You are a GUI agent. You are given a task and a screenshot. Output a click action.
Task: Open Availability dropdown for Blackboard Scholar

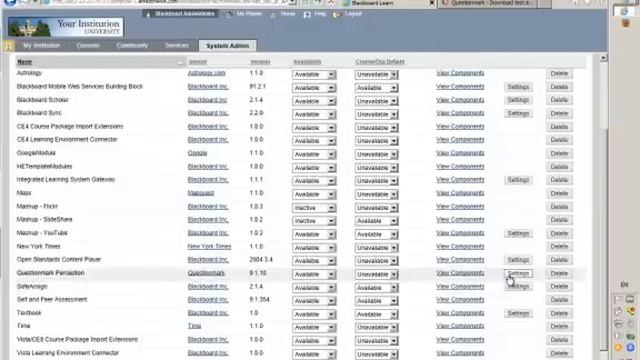coord(314,101)
